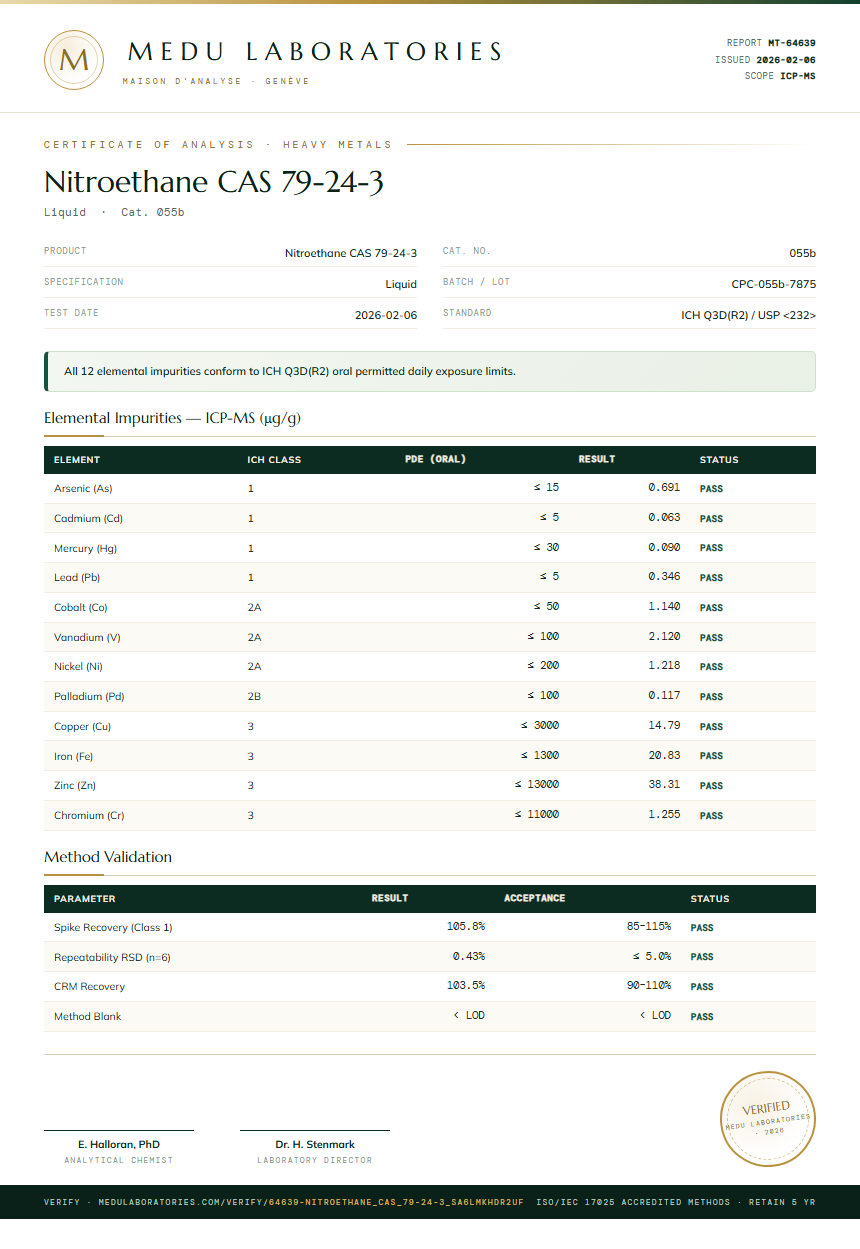Select the Nickel (Ni) row label
The image size is (860, 1249).
tap(78, 667)
